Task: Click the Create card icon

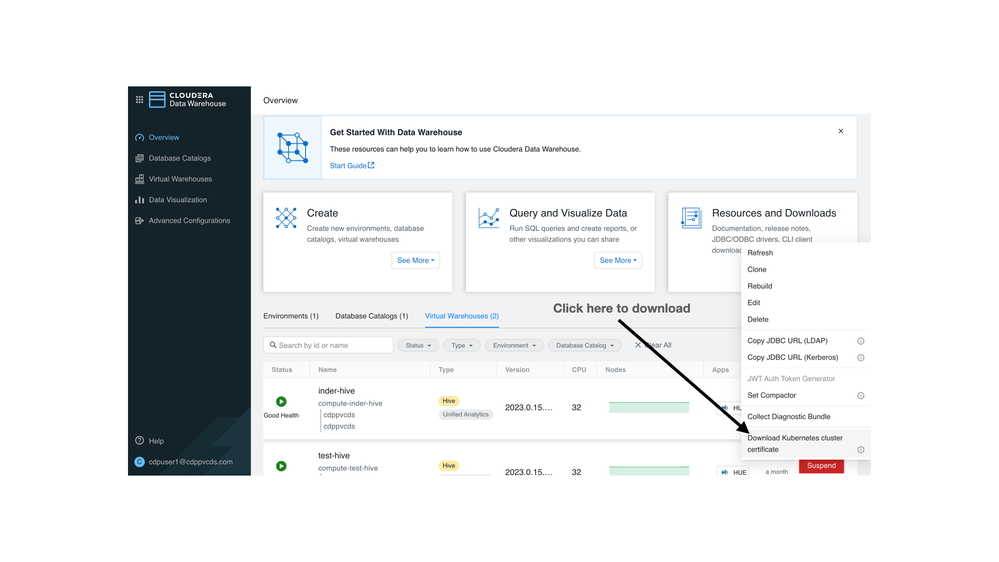Action: [286, 218]
